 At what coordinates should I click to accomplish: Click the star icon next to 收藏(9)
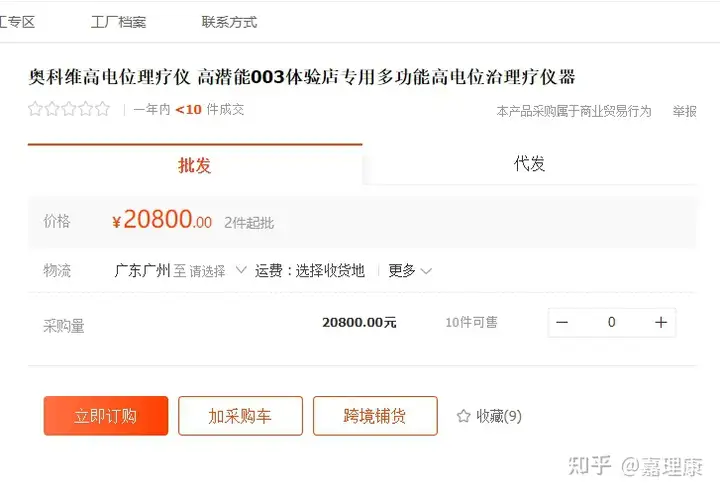coord(464,416)
